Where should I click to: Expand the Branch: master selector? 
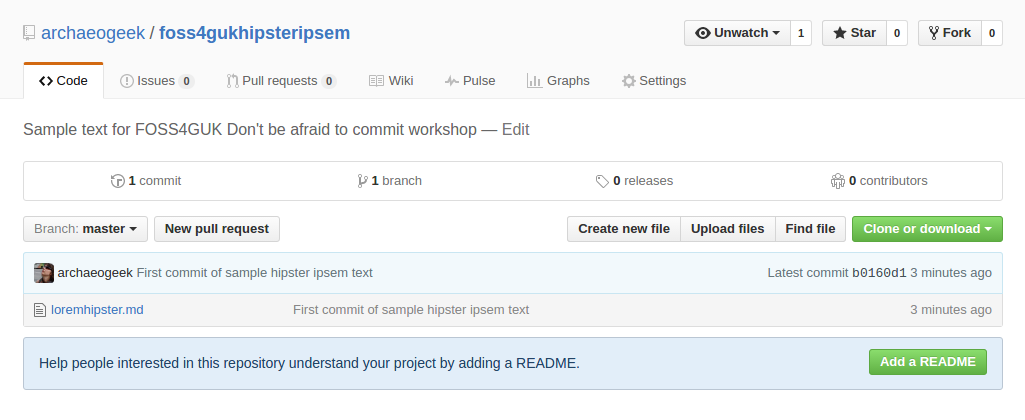pyautogui.click(x=86, y=229)
